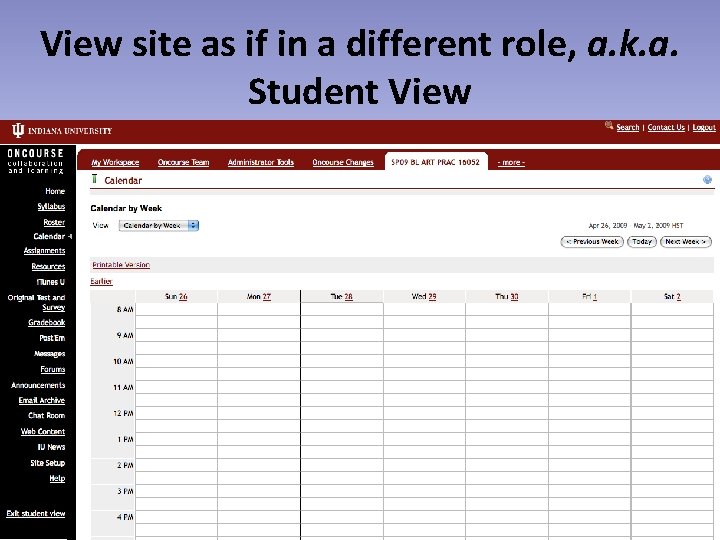Open Announcements in sidebar
This screenshot has height=540, width=720.
(38, 385)
